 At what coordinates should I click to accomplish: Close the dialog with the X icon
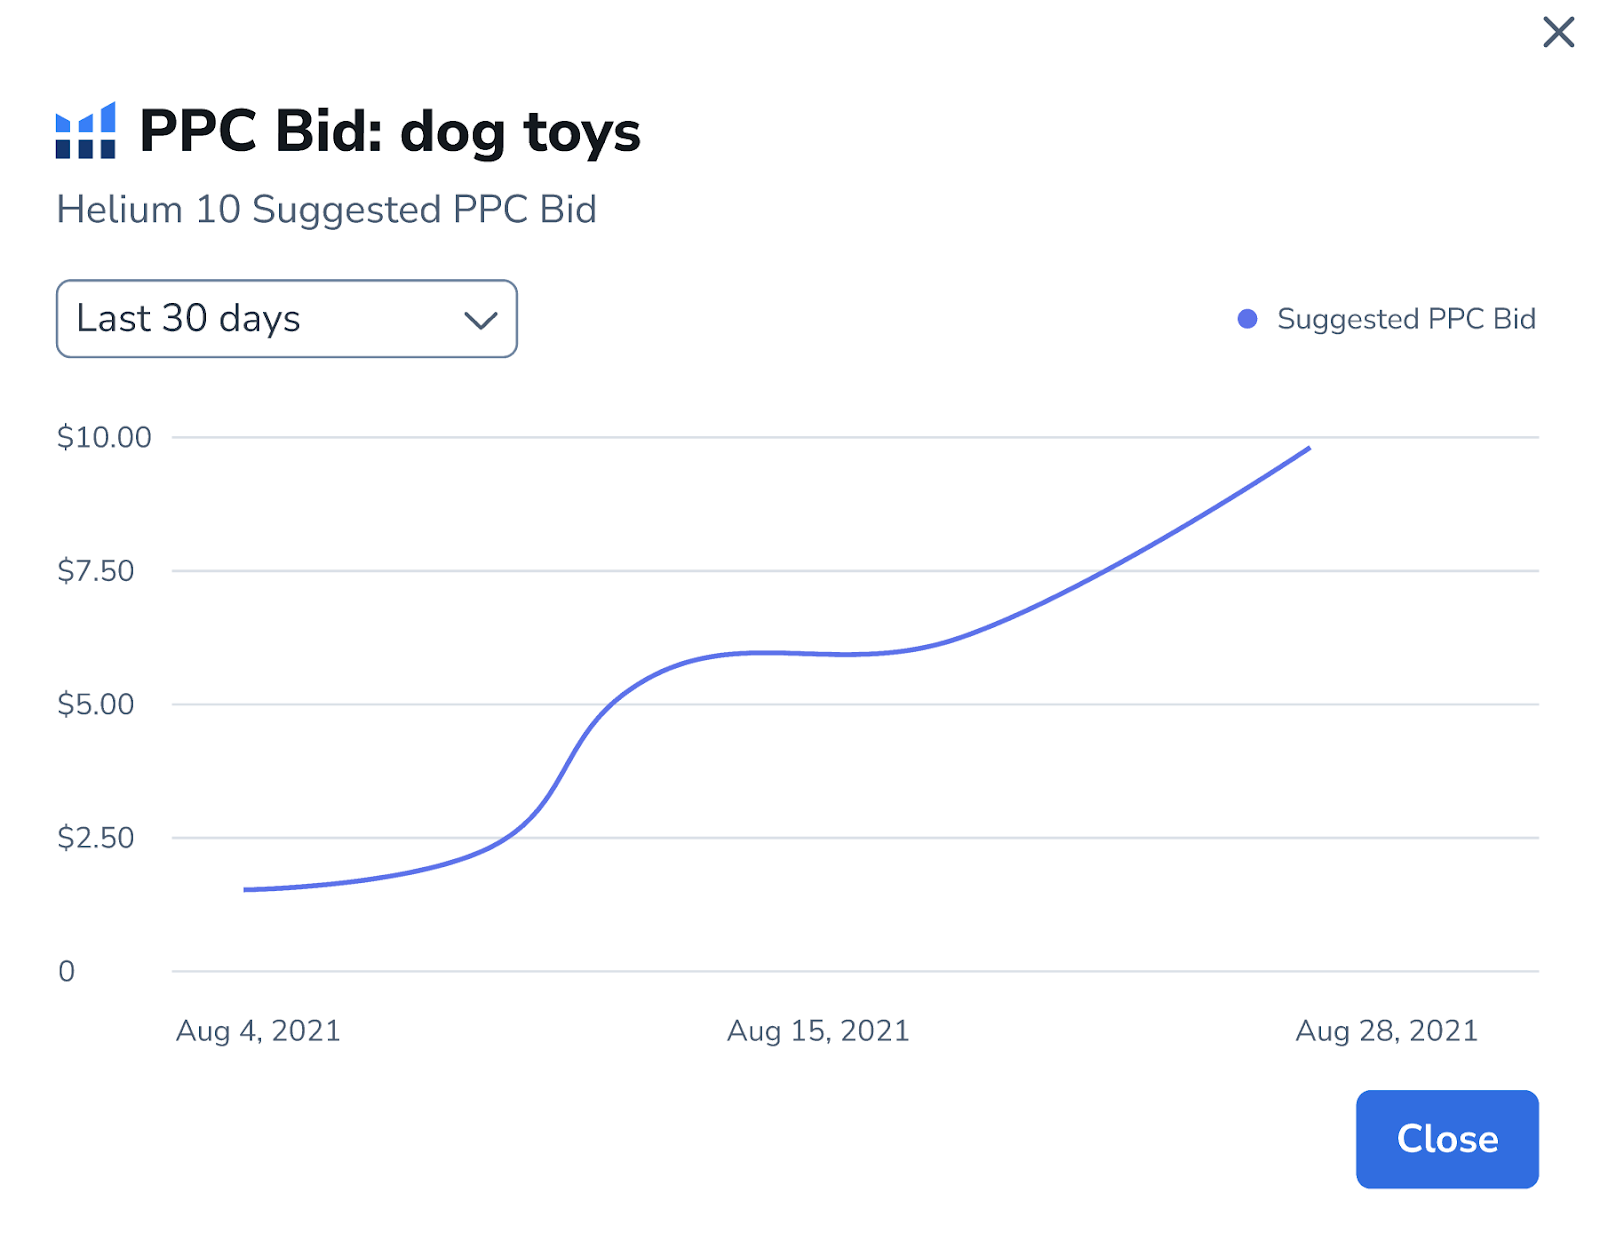(x=1558, y=32)
